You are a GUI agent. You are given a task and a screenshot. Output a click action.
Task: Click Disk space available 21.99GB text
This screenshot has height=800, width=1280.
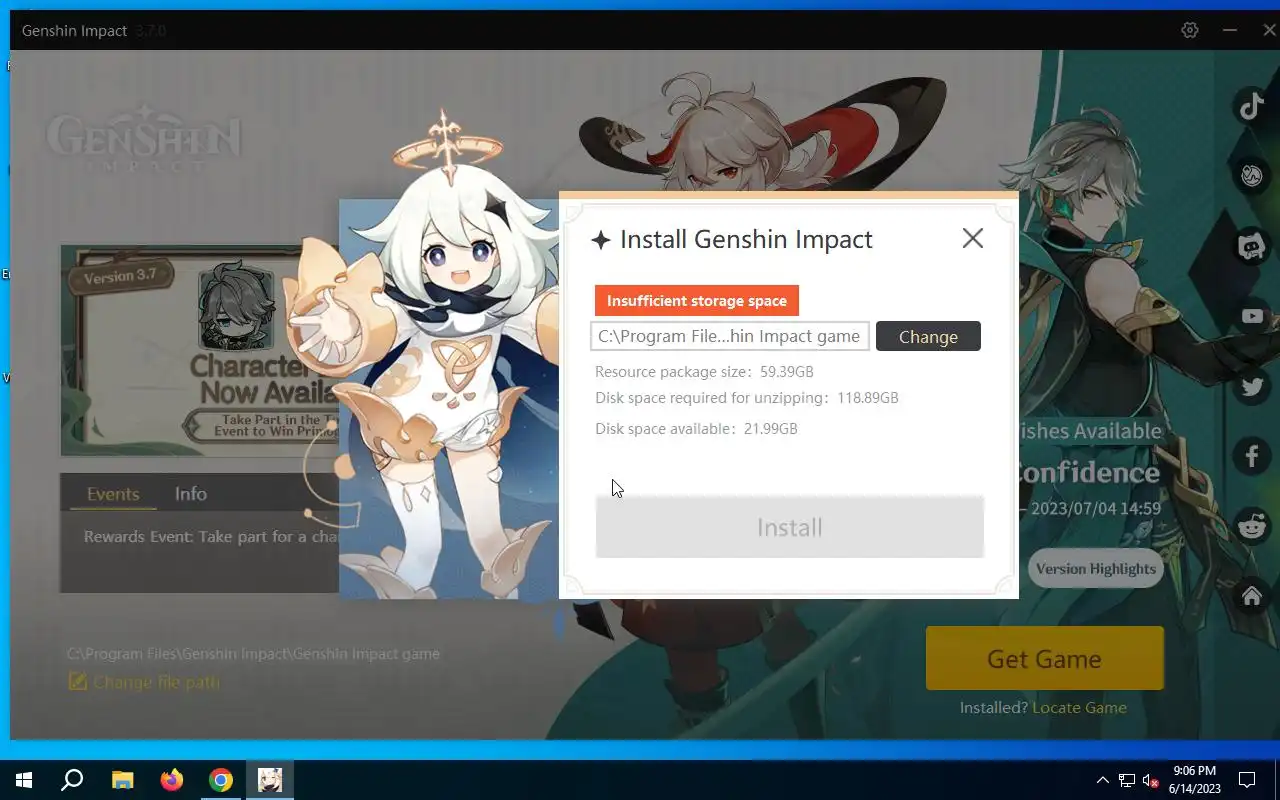pos(696,429)
